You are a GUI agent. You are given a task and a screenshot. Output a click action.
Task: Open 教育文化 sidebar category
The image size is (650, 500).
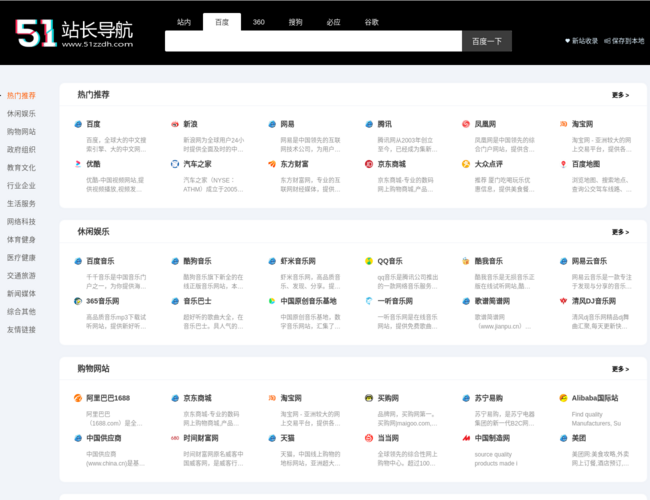[21, 167]
